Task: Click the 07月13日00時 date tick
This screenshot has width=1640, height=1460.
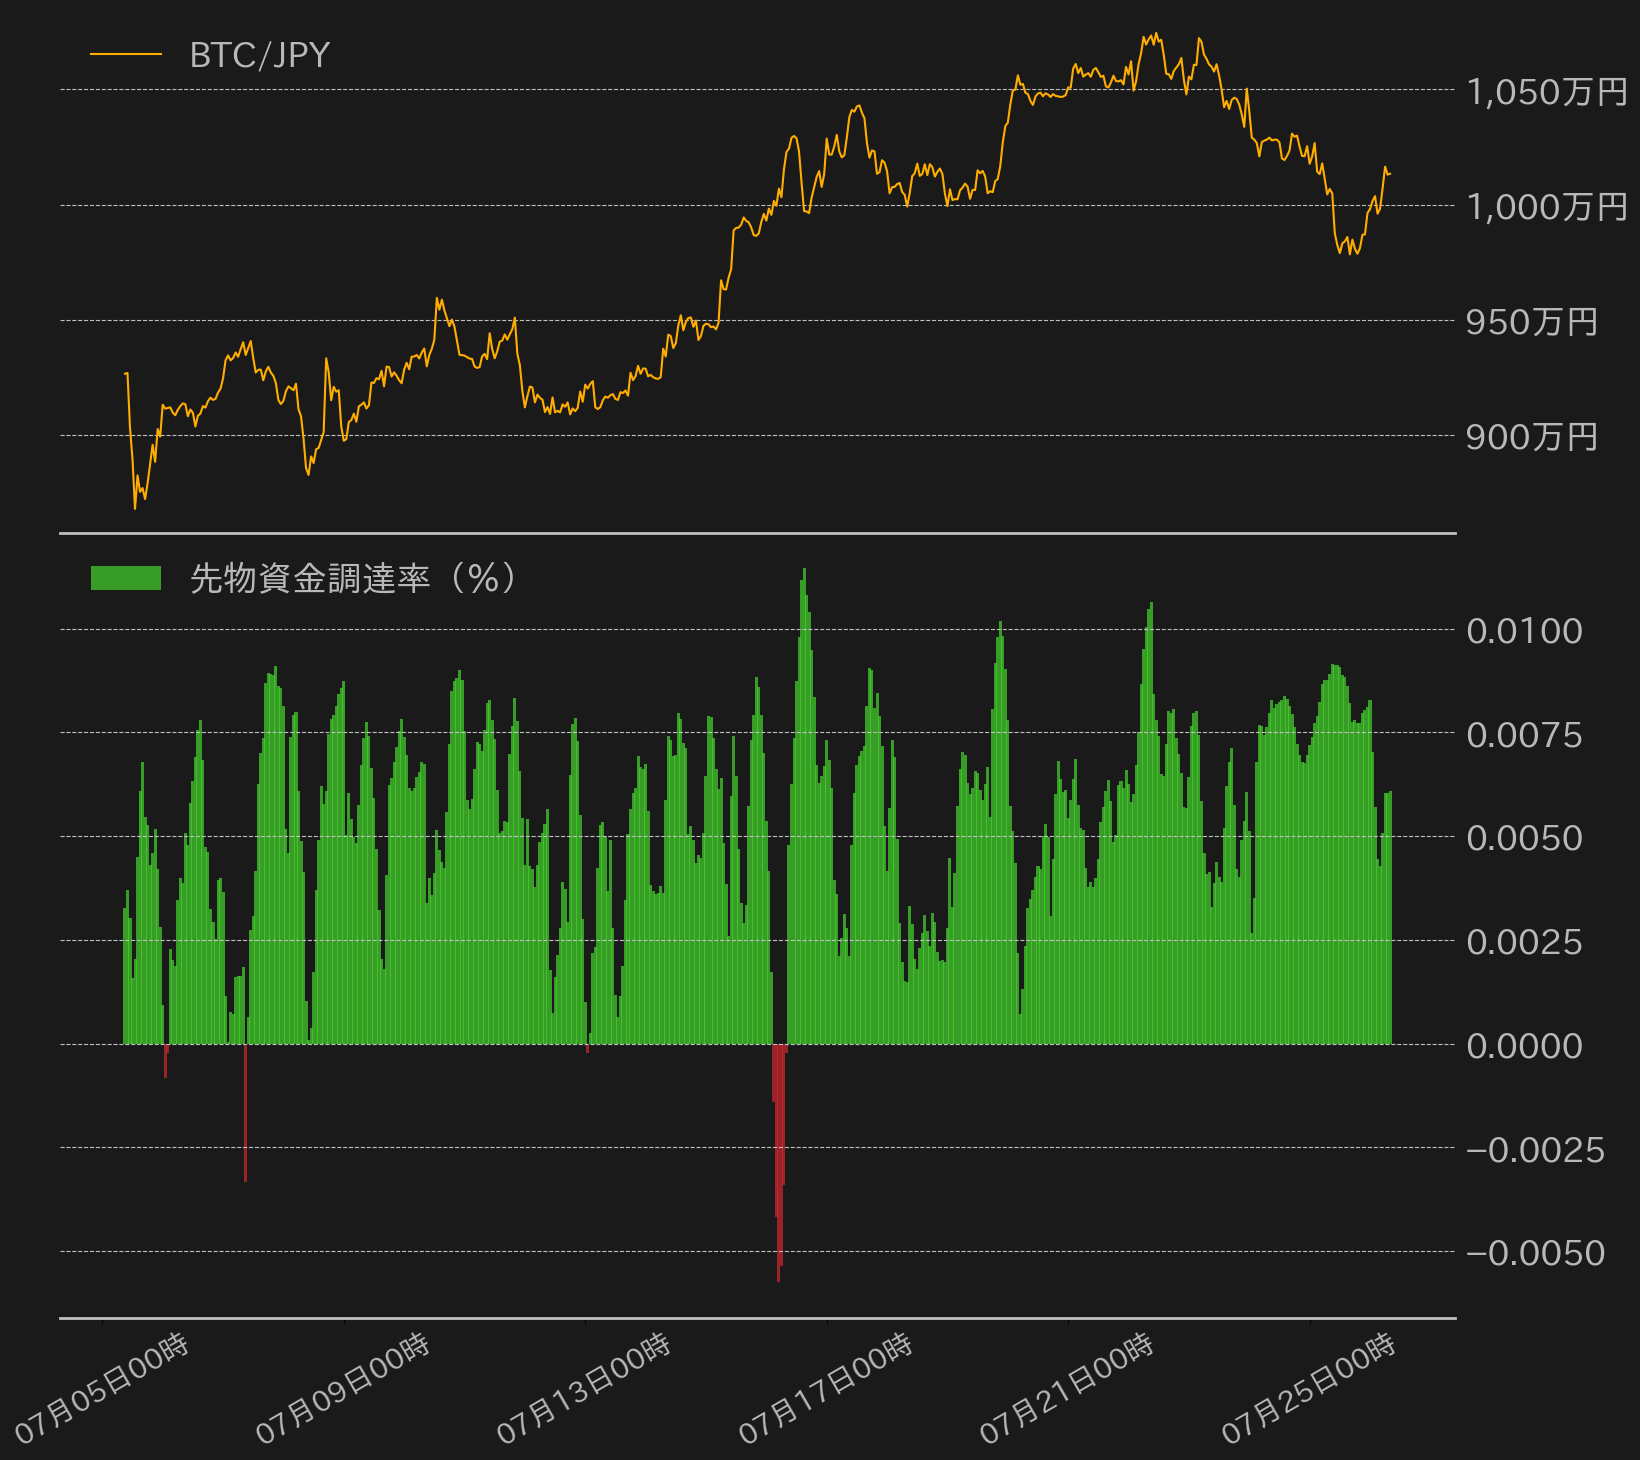Action: click(584, 1388)
